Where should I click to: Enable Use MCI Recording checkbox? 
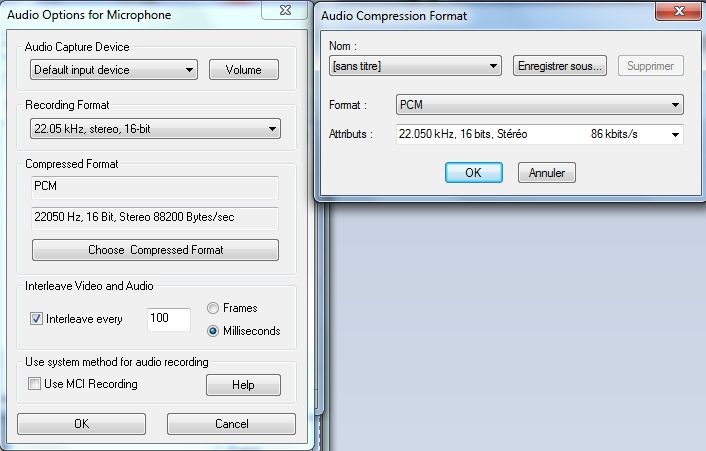35,384
